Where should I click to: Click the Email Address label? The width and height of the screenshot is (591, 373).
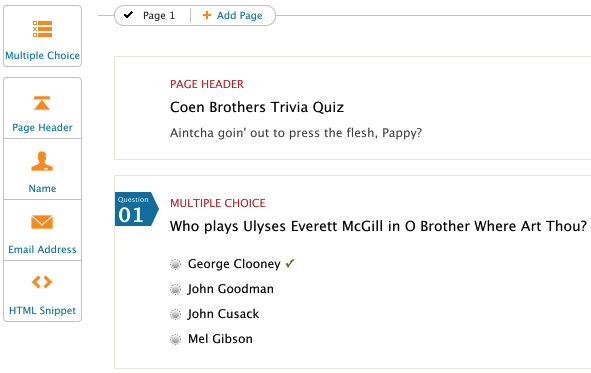click(x=42, y=249)
